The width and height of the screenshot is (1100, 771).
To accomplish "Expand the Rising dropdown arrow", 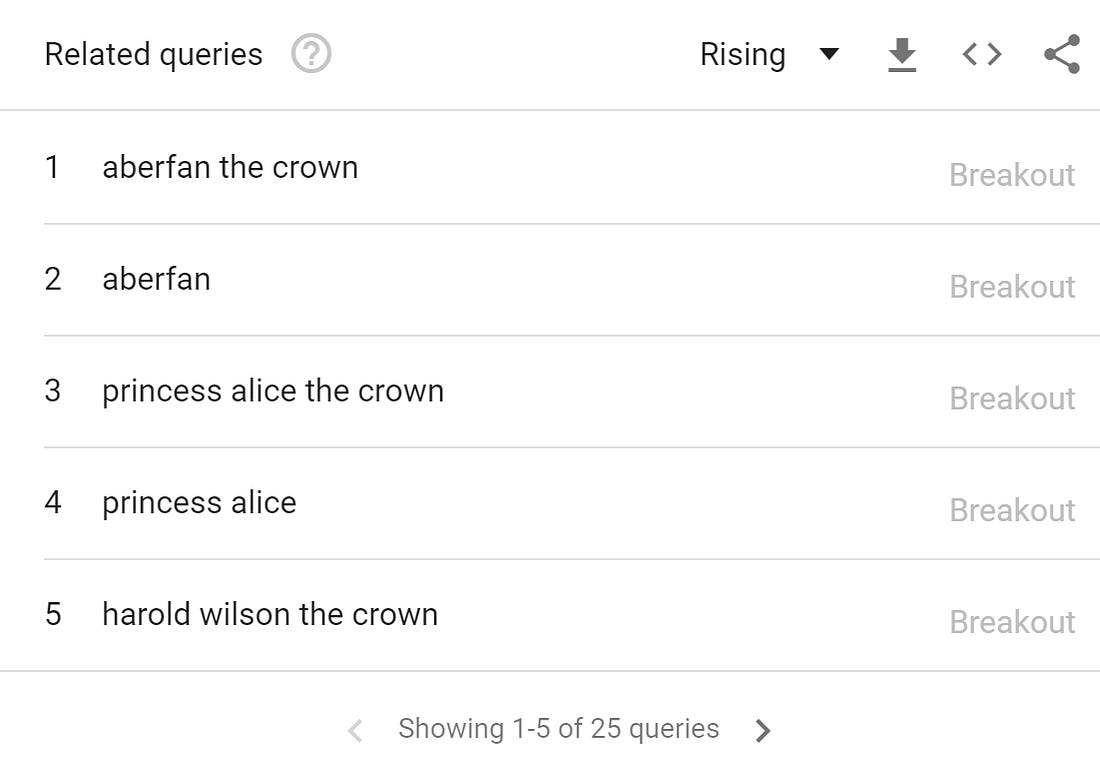I will [829, 54].
